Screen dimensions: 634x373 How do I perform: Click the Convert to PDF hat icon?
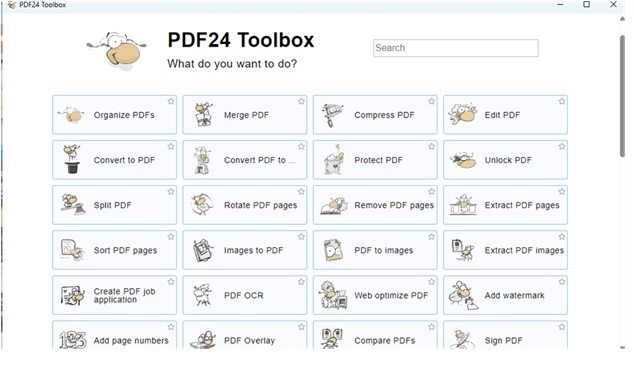(x=72, y=159)
